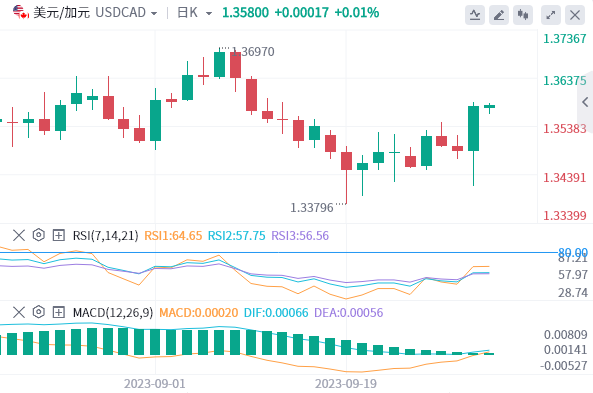This screenshot has height=393, width=593.
Task: Expand the 日K timeframe dropdown
Action: [208, 14]
